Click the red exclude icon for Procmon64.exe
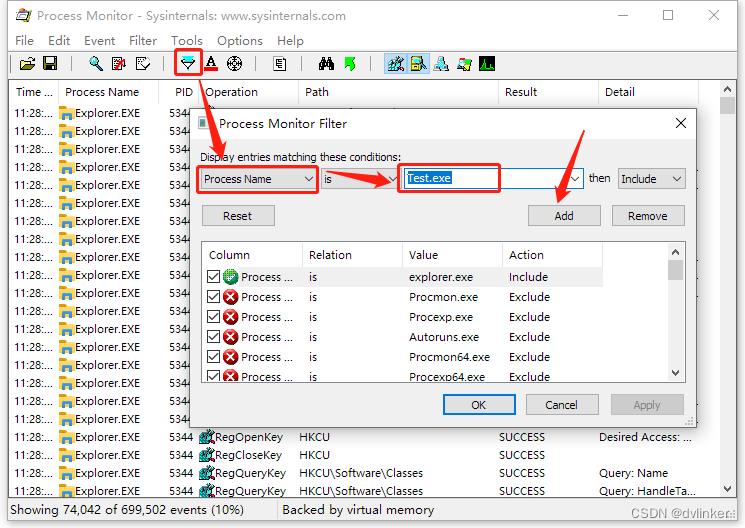The image size is (745, 528). (x=230, y=357)
